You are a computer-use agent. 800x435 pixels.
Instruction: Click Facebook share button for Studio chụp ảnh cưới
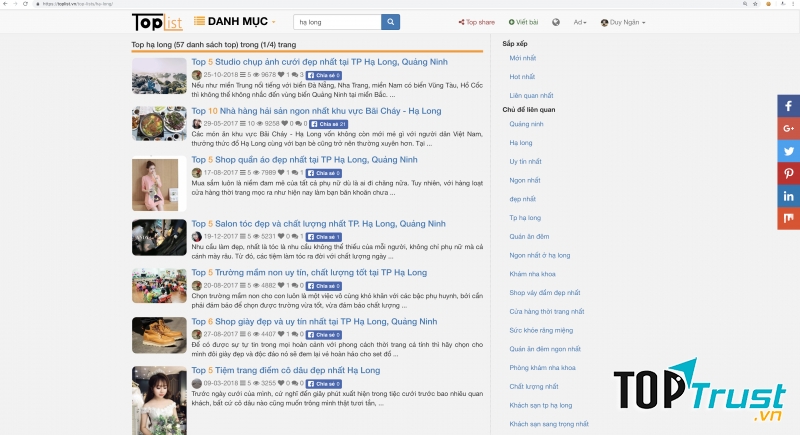point(324,75)
